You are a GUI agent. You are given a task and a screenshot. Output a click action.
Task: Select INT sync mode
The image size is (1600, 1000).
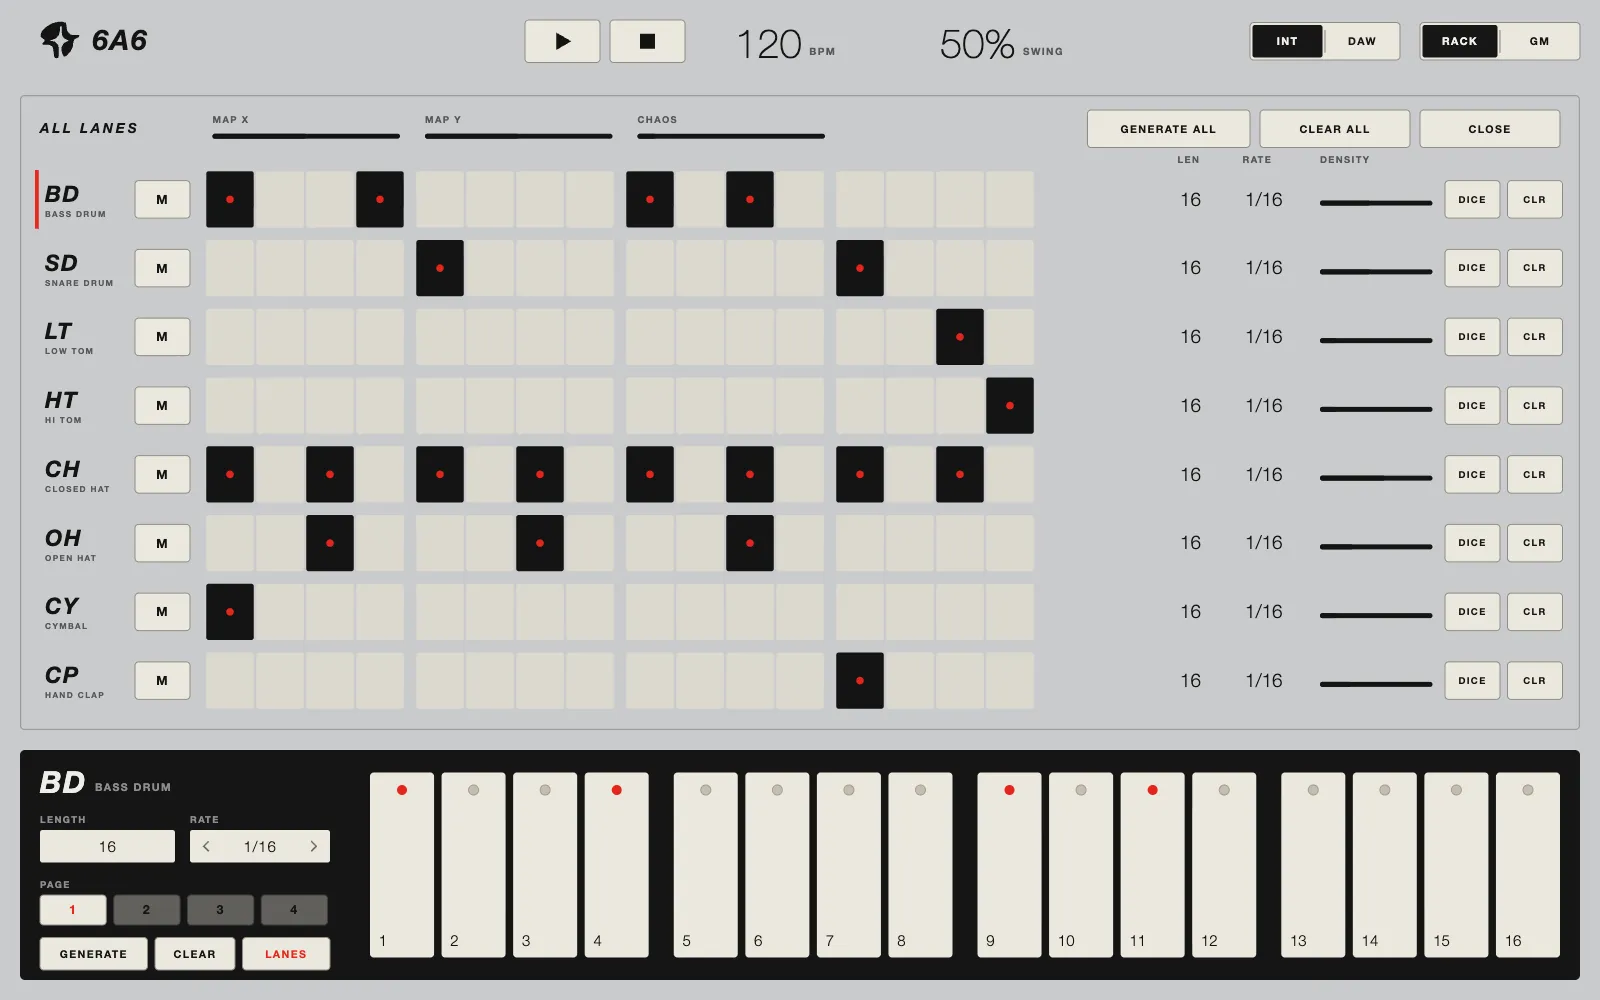click(1287, 41)
